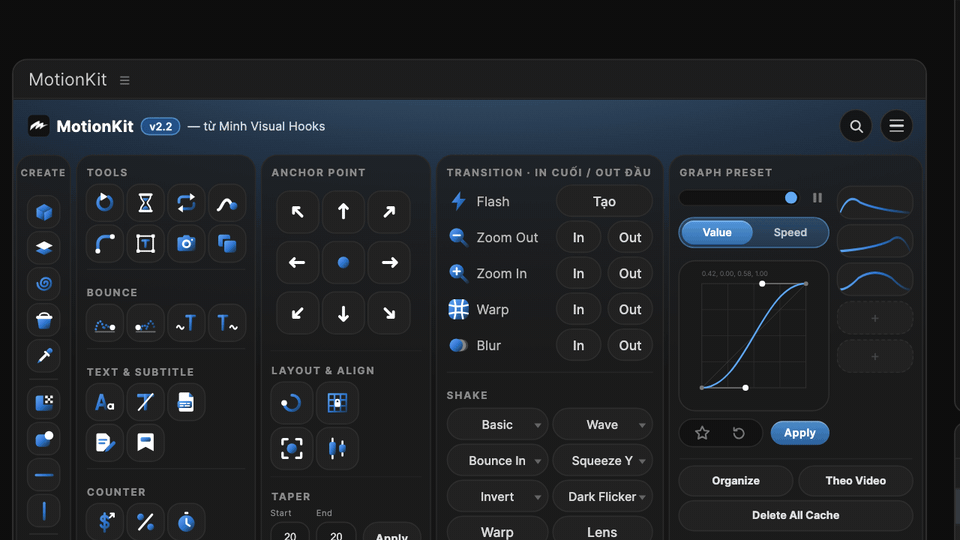
Task: Click Tạo button for Flash transition
Action: click(604, 201)
